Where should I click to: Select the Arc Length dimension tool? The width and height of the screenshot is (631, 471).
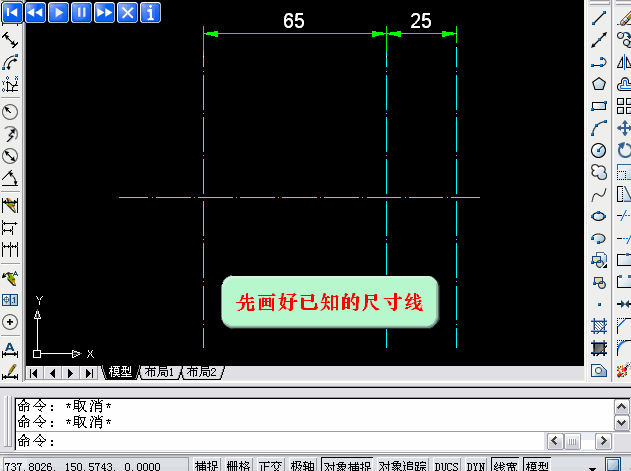(10, 62)
